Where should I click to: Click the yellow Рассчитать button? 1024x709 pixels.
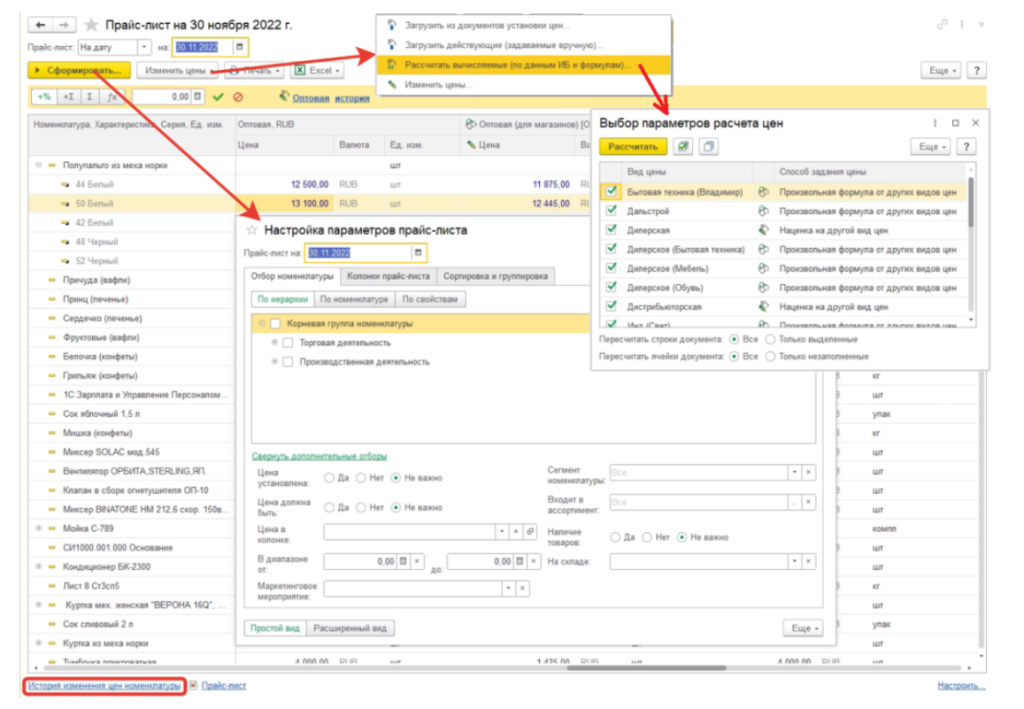[632, 147]
